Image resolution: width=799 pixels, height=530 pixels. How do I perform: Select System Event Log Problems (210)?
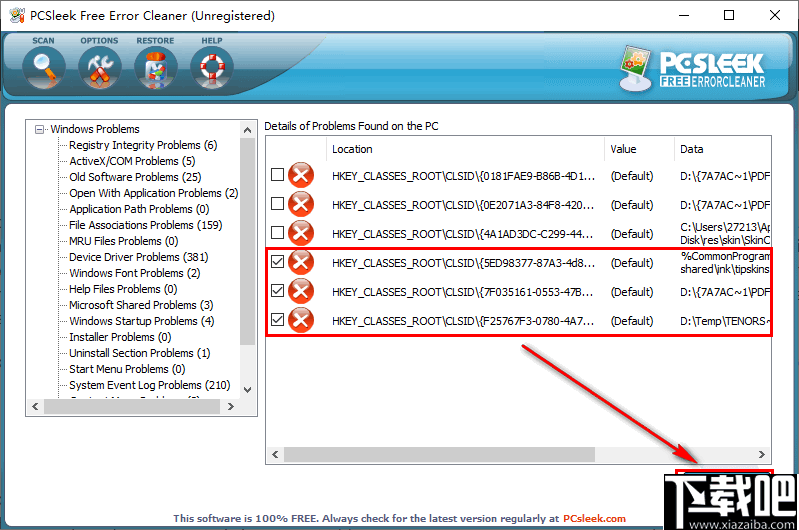tap(150, 385)
